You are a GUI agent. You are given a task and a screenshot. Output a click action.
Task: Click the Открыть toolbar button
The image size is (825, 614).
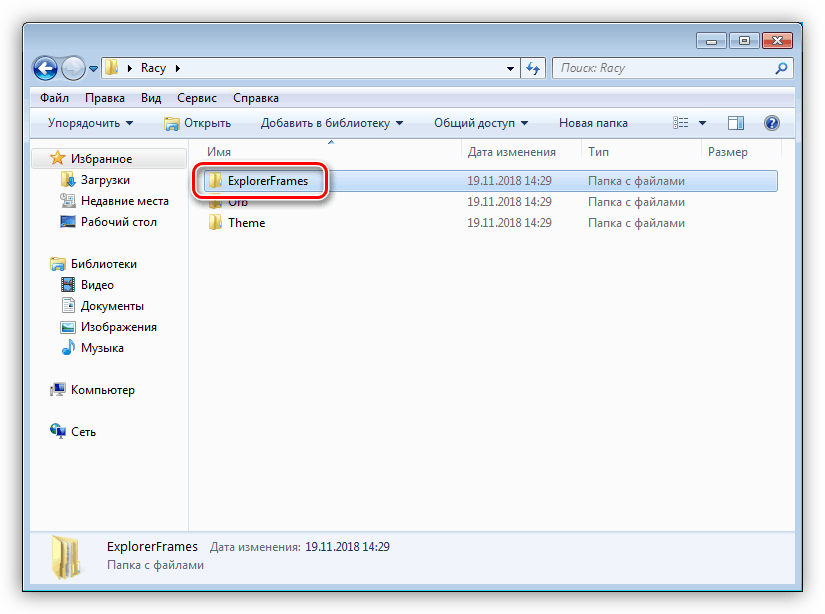click(198, 123)
